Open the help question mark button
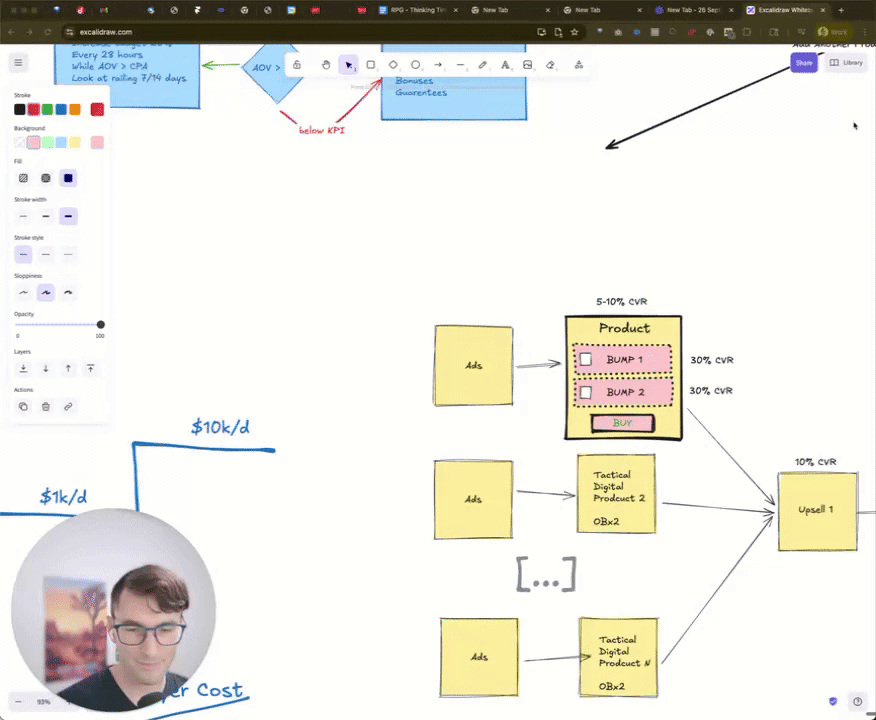876x720 pixels. point(858,702)
